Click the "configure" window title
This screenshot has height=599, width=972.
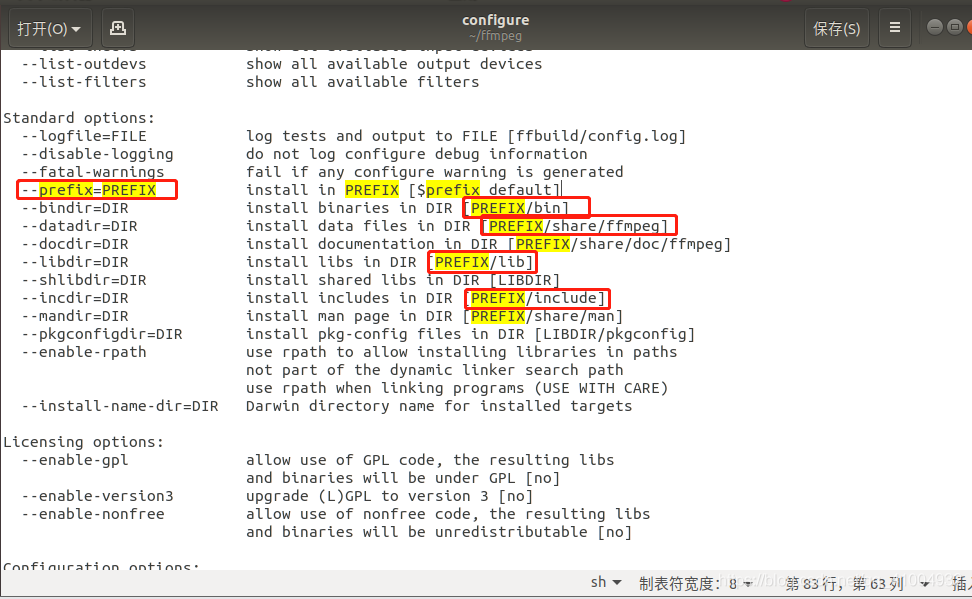[495, 20]
